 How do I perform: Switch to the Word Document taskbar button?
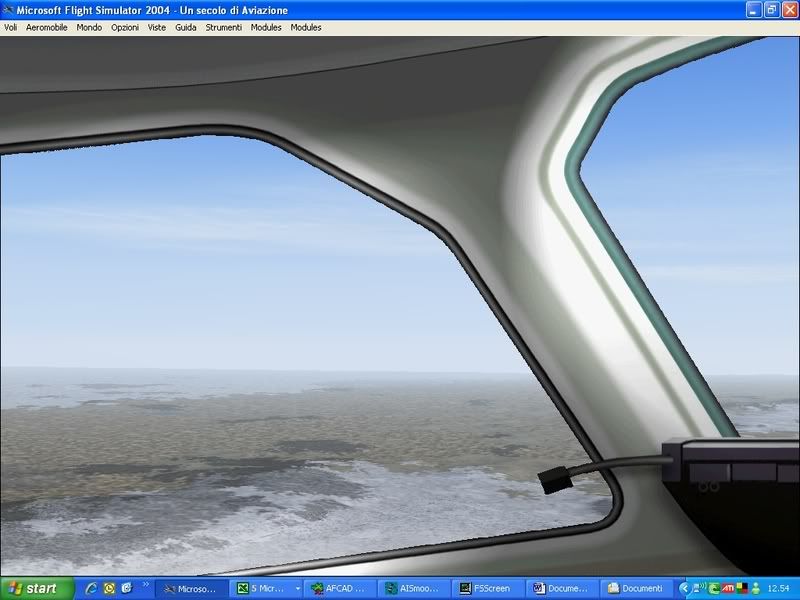[x=563, y=589]
